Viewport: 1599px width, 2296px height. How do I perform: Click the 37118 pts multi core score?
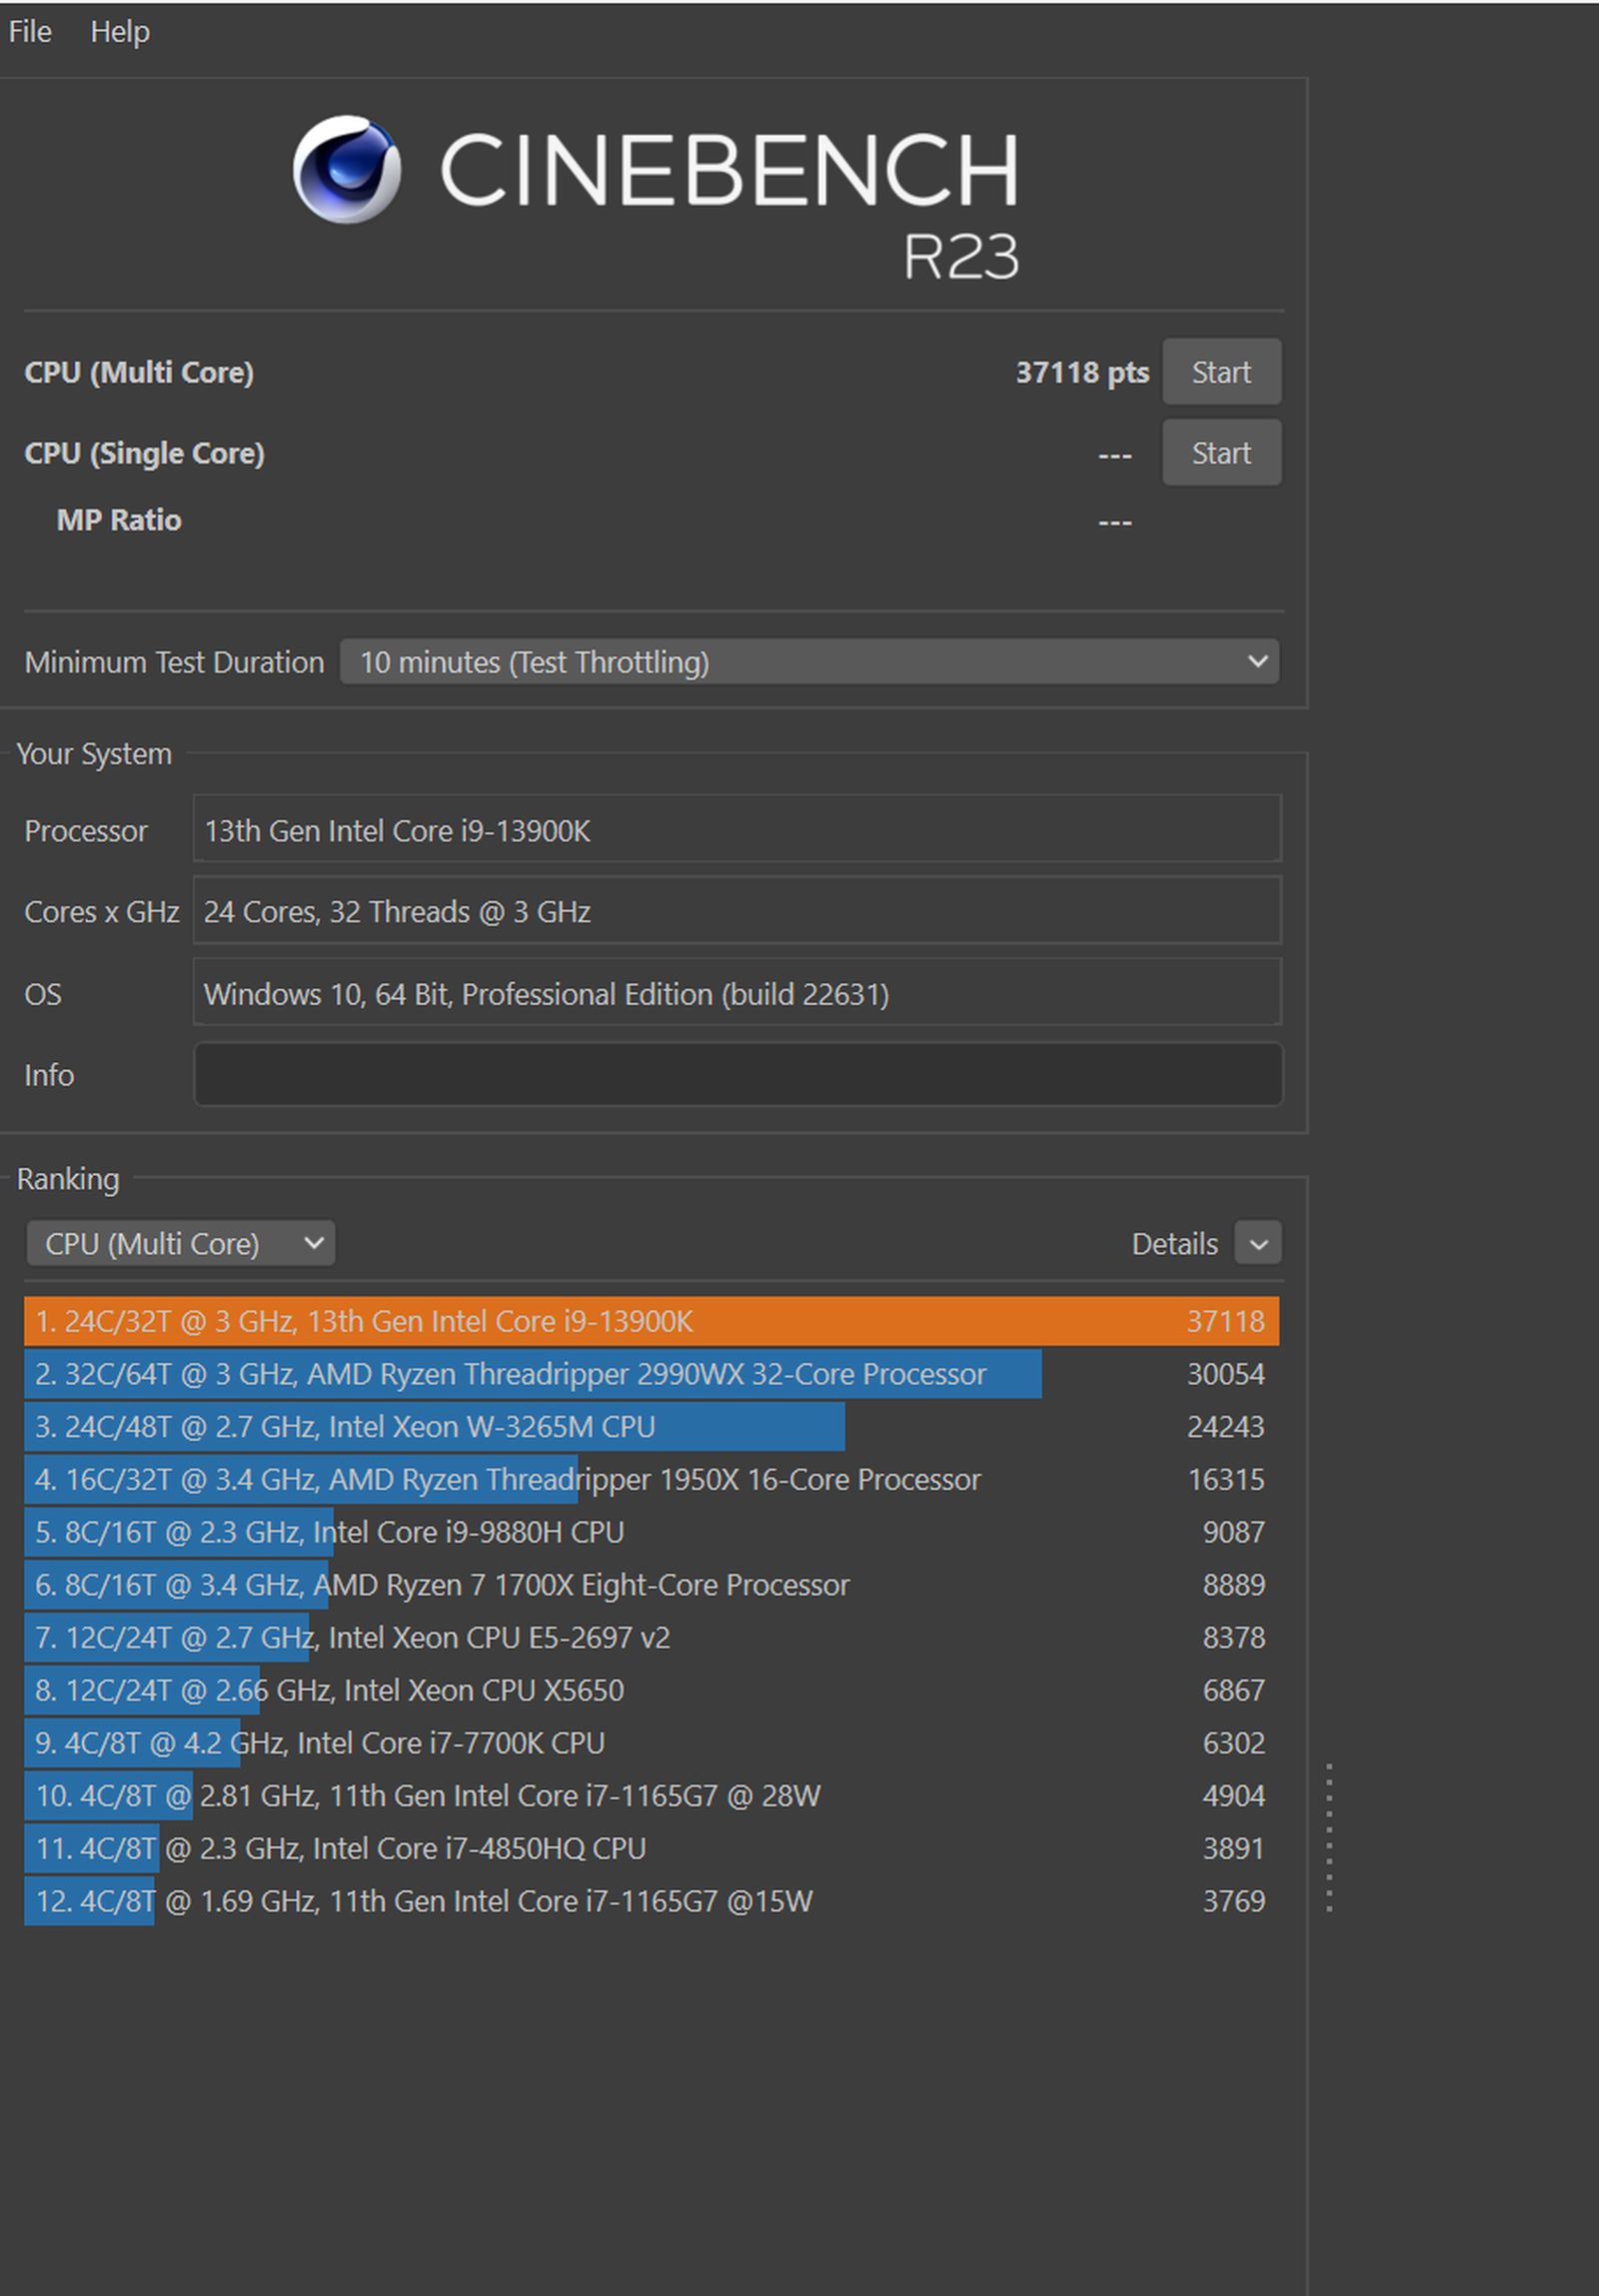pyautogui.click(x=1082, y=373)
